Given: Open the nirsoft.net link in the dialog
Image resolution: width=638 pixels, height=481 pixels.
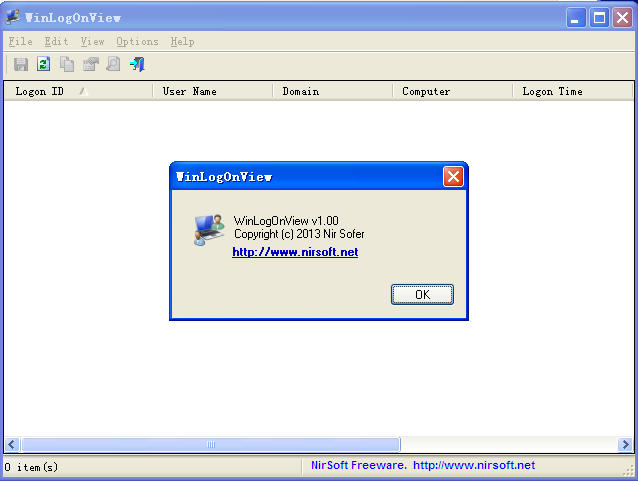Looking at the screenshot, I should (x=295, y=252).
